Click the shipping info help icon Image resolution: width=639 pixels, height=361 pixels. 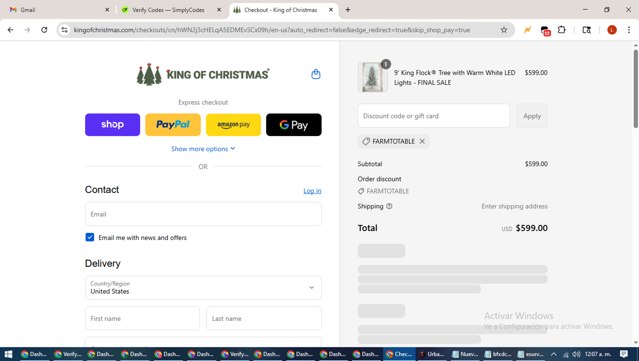[389, 206]
